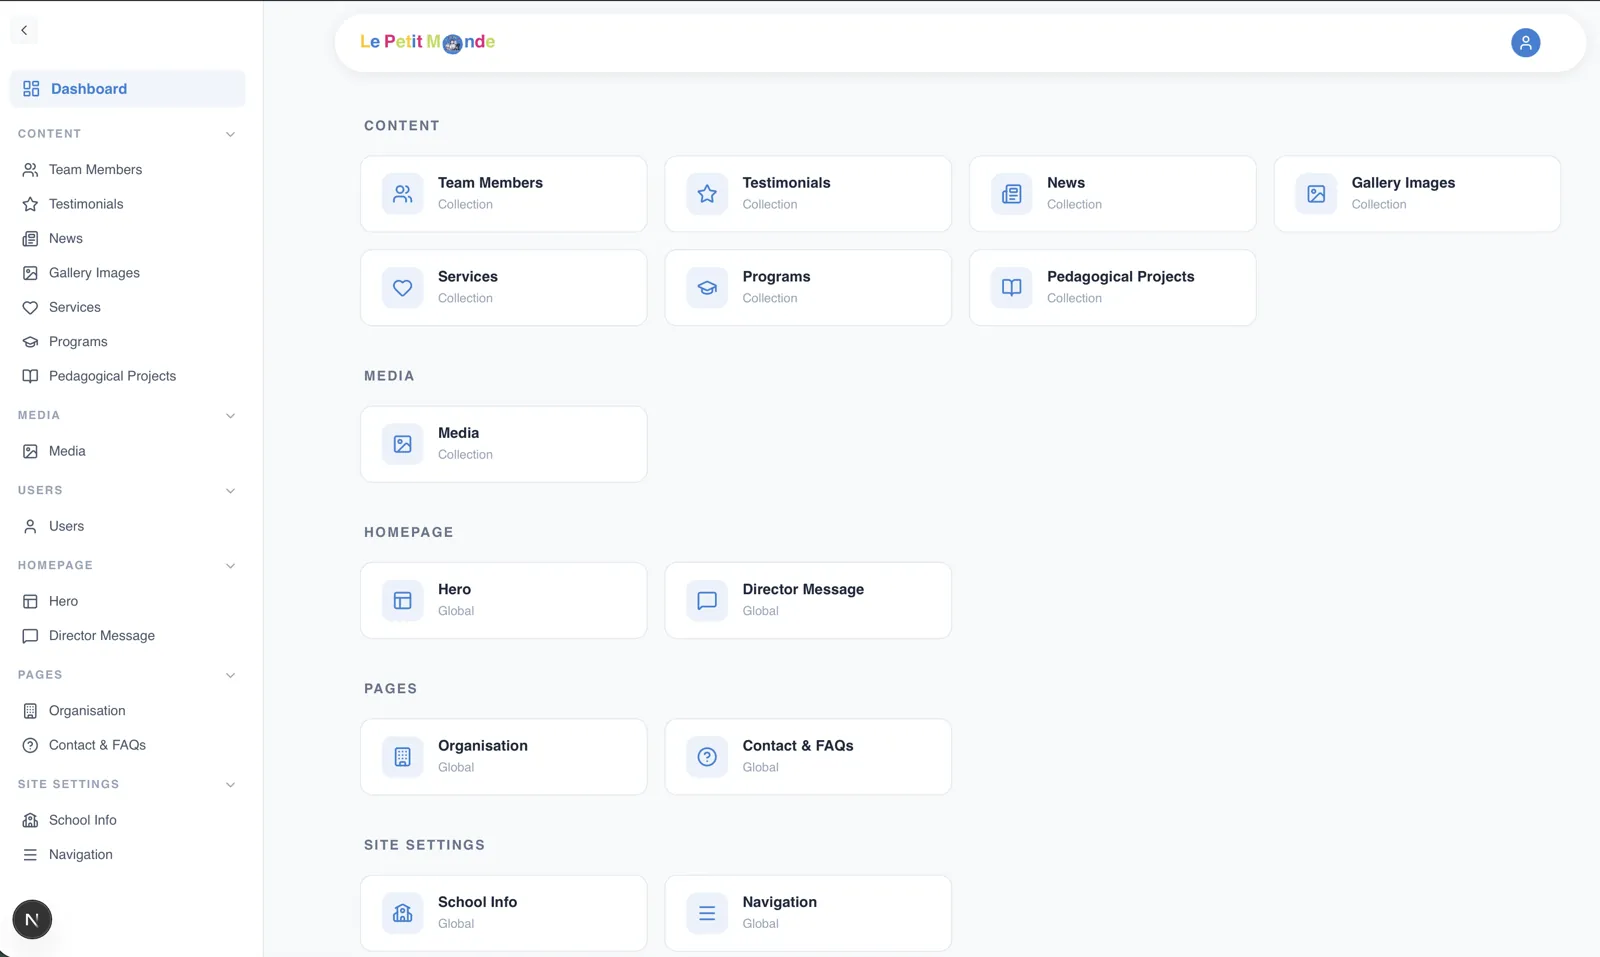This screenshot has width=1600, height=957.
Task: Open the Organisation global card title
Action: pyautogui.click(x=483, y=746)
